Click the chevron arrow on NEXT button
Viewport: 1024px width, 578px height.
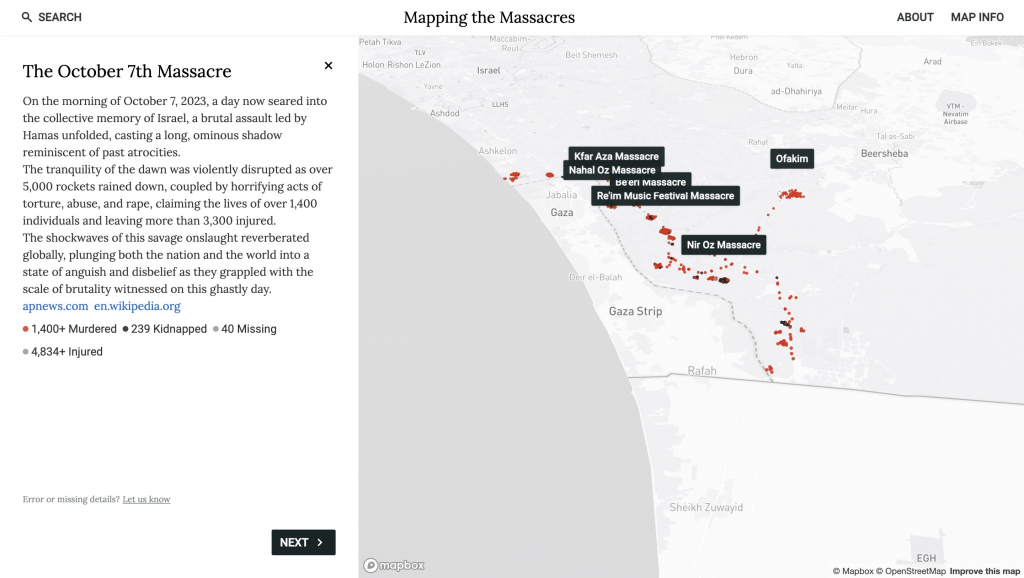320,542
